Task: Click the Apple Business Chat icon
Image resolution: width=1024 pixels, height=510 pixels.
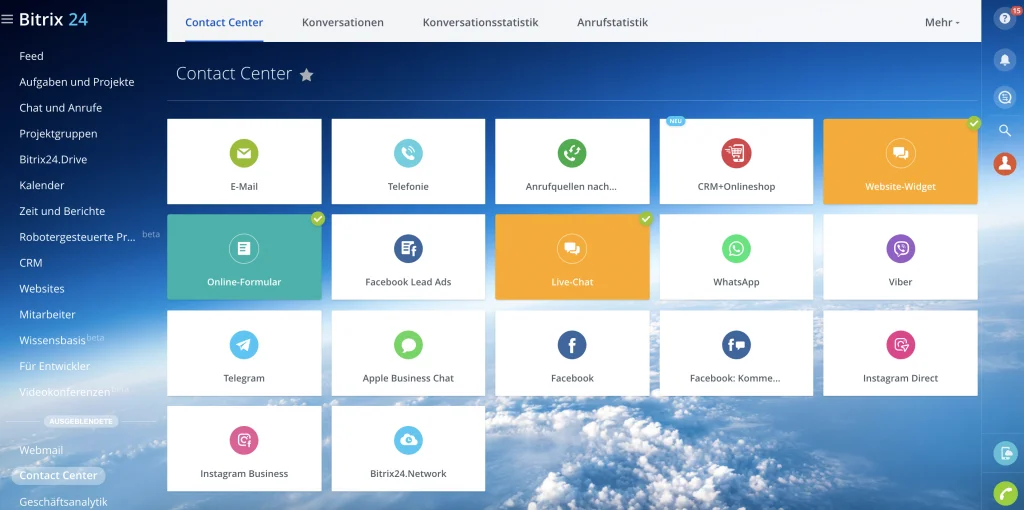Action: 408,345
